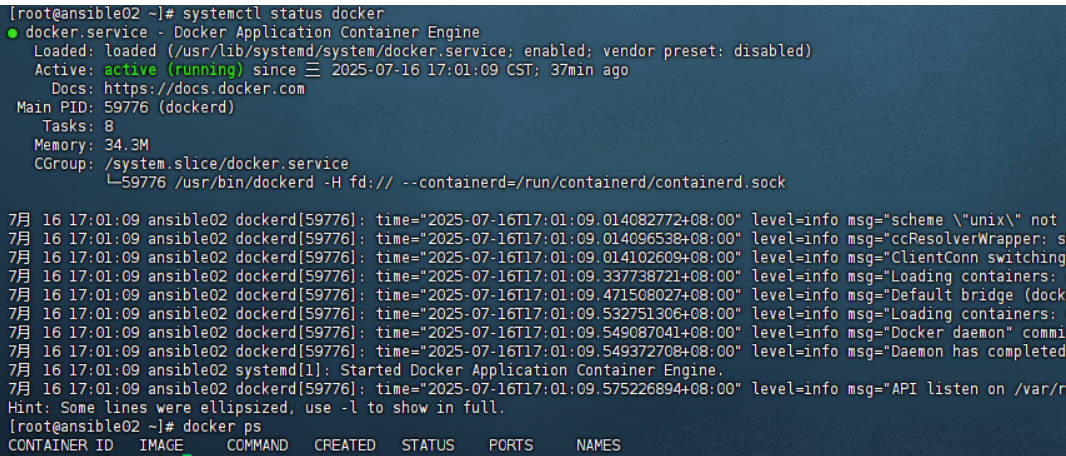Click the Memory value '34.3M'
This screenshot has height=456, width=1066.
(x=126, y=145)
